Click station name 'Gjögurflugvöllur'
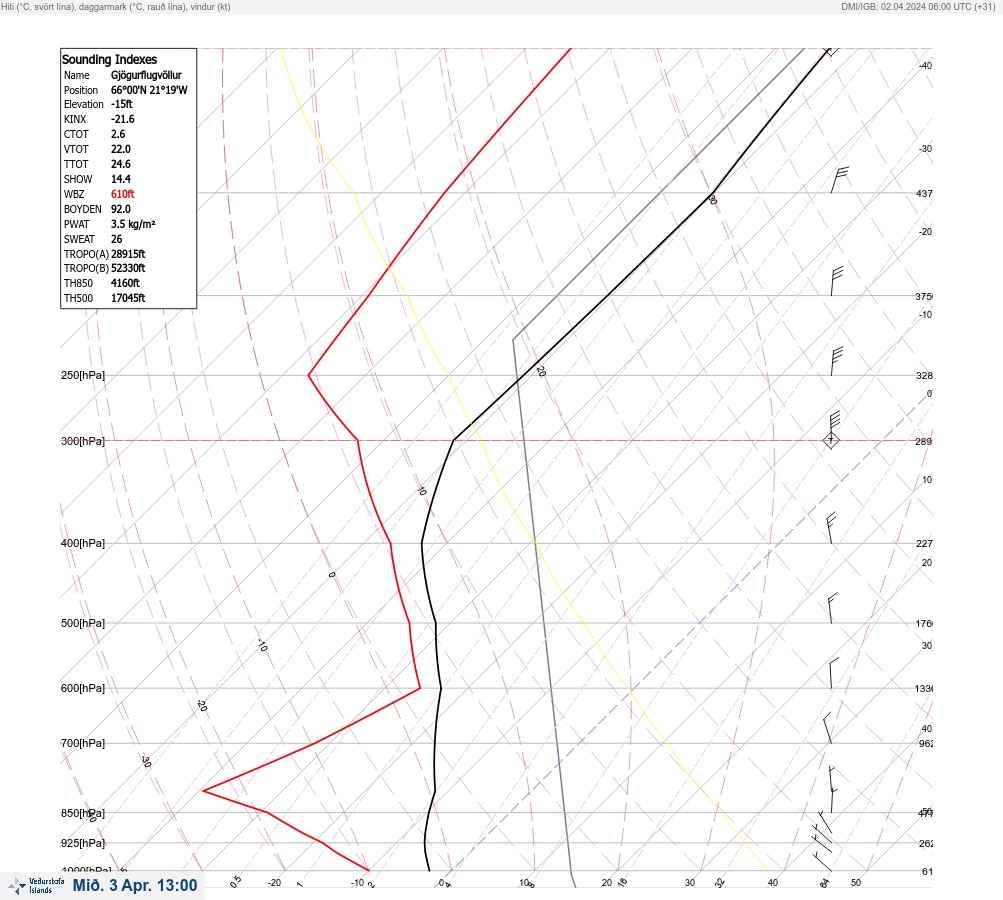This screenshot has width=1003, height=900. pos(146,75)
